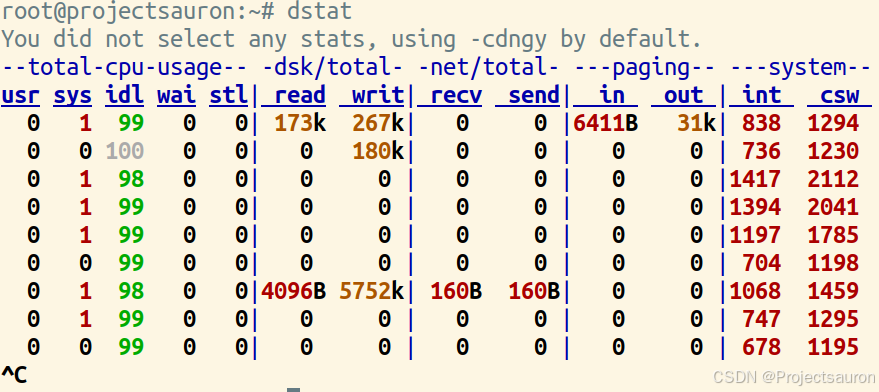Screen dimensions: 879x392
Task: Click the interrupt value '736'
Action: click(x=761, y=151)
